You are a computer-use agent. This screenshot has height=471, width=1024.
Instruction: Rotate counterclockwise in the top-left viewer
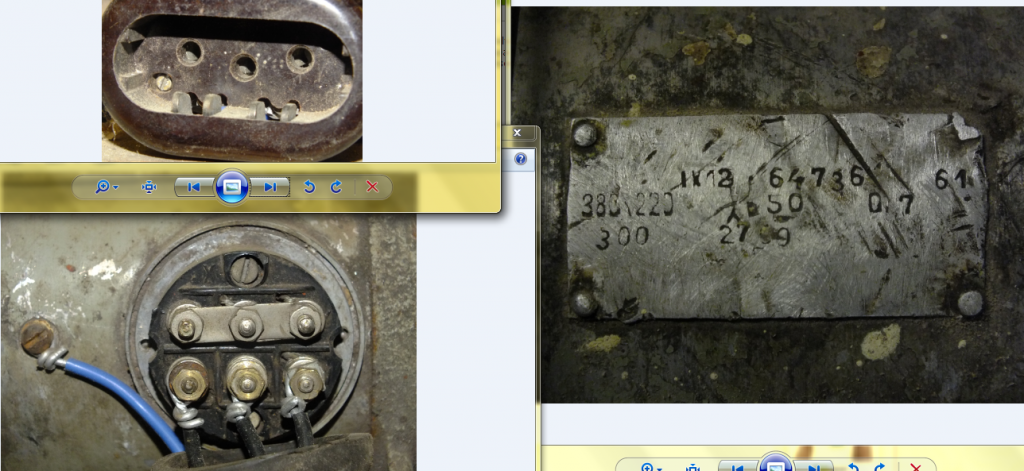click(x=310, y=187)
